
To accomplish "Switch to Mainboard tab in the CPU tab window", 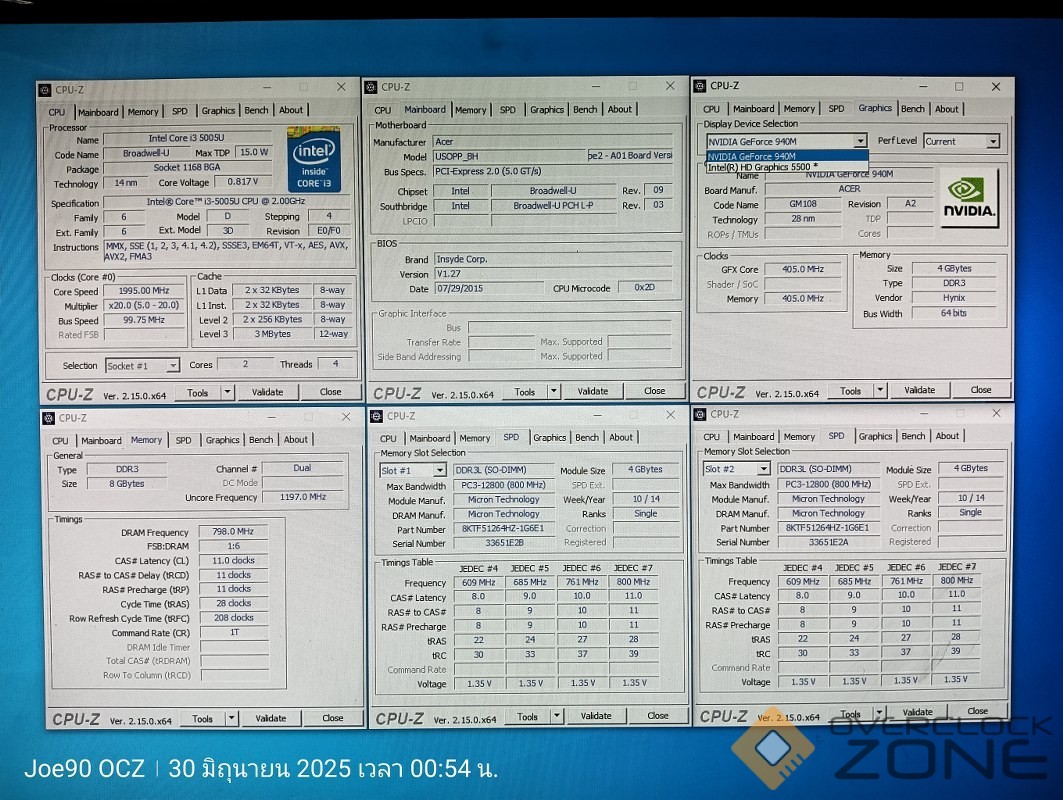I will coord(98,112).
